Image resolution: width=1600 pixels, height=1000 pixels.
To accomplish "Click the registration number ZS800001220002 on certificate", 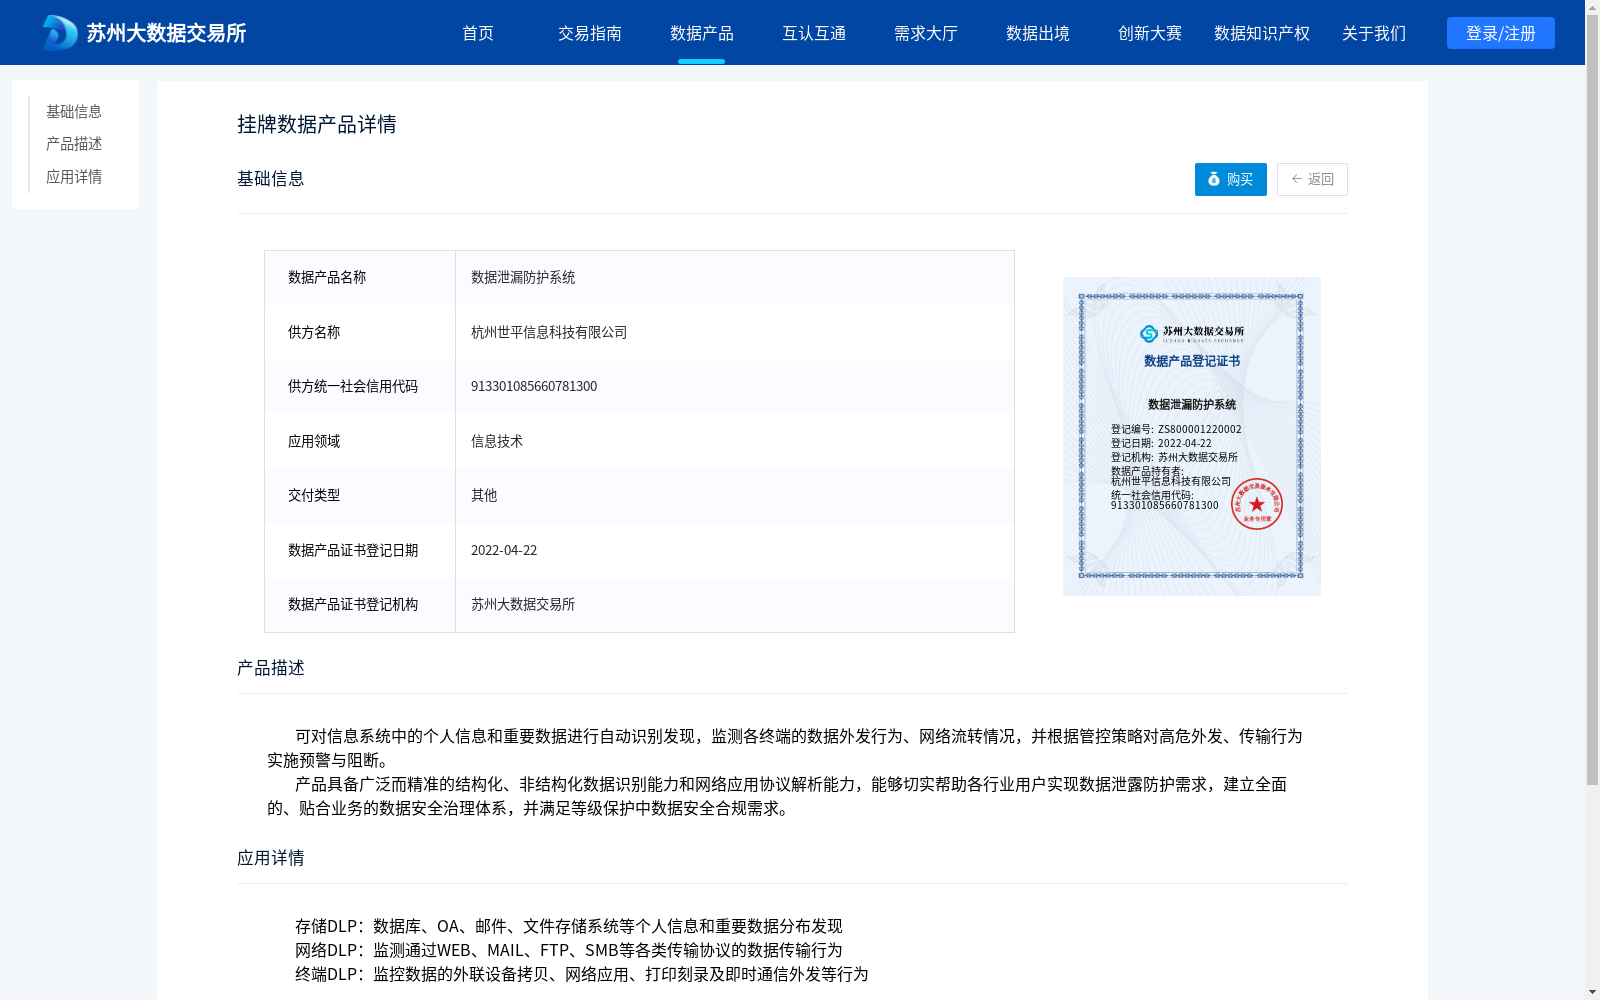I will (x=1200, y=429).
